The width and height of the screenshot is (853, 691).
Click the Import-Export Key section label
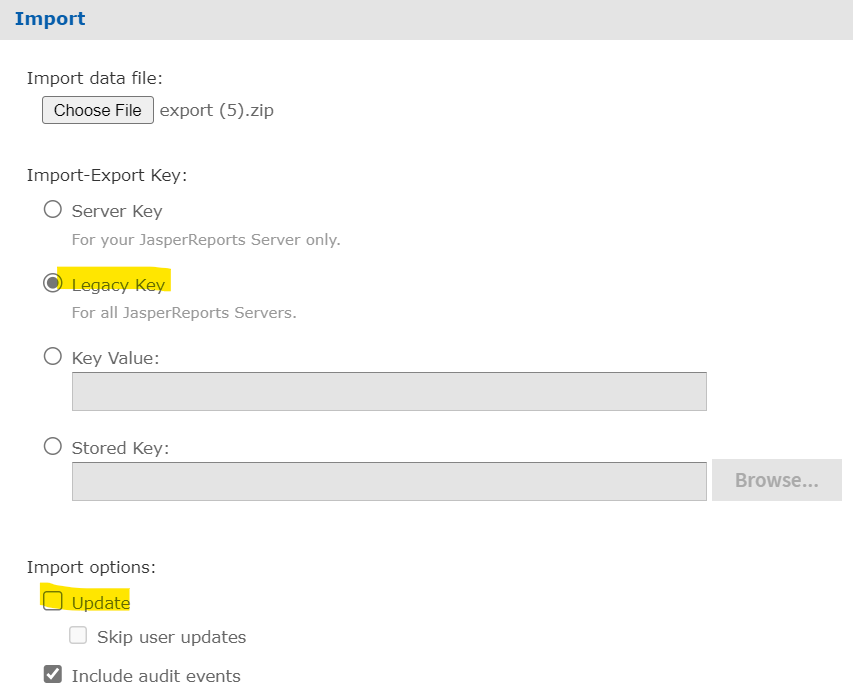107,175
